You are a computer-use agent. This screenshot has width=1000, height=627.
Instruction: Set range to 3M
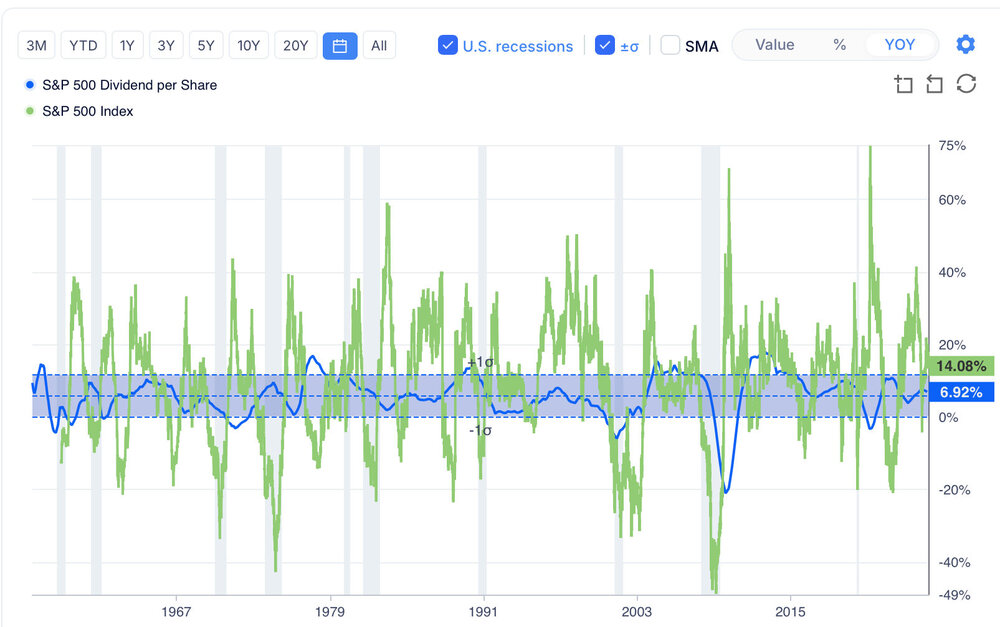[x=37, y=45]
